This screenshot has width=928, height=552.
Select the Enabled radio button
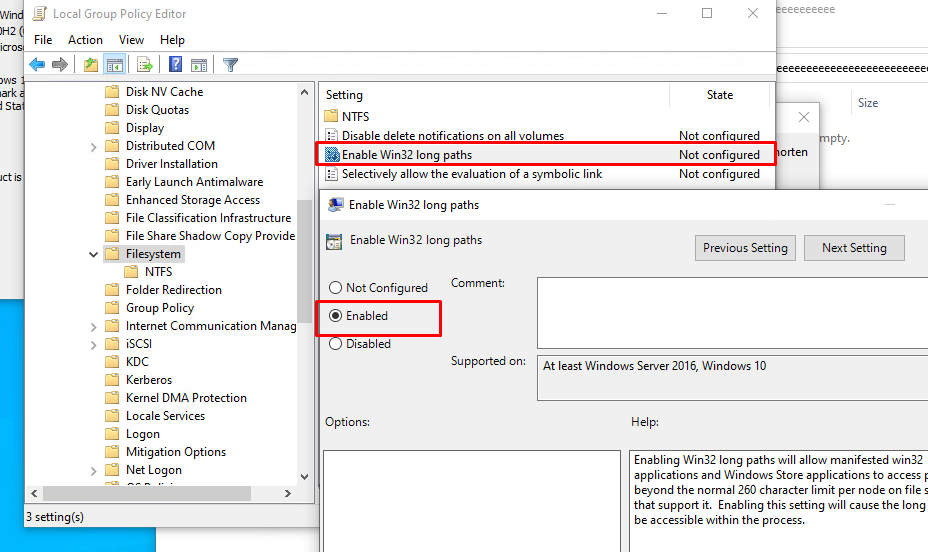coord(335,316)
